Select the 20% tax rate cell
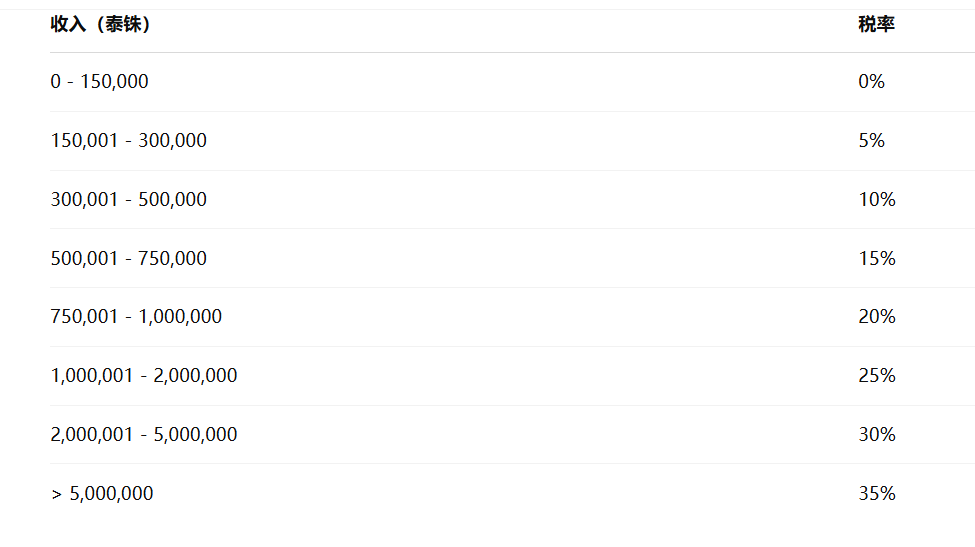The image size is (975, 547). [x=877, y=316]
